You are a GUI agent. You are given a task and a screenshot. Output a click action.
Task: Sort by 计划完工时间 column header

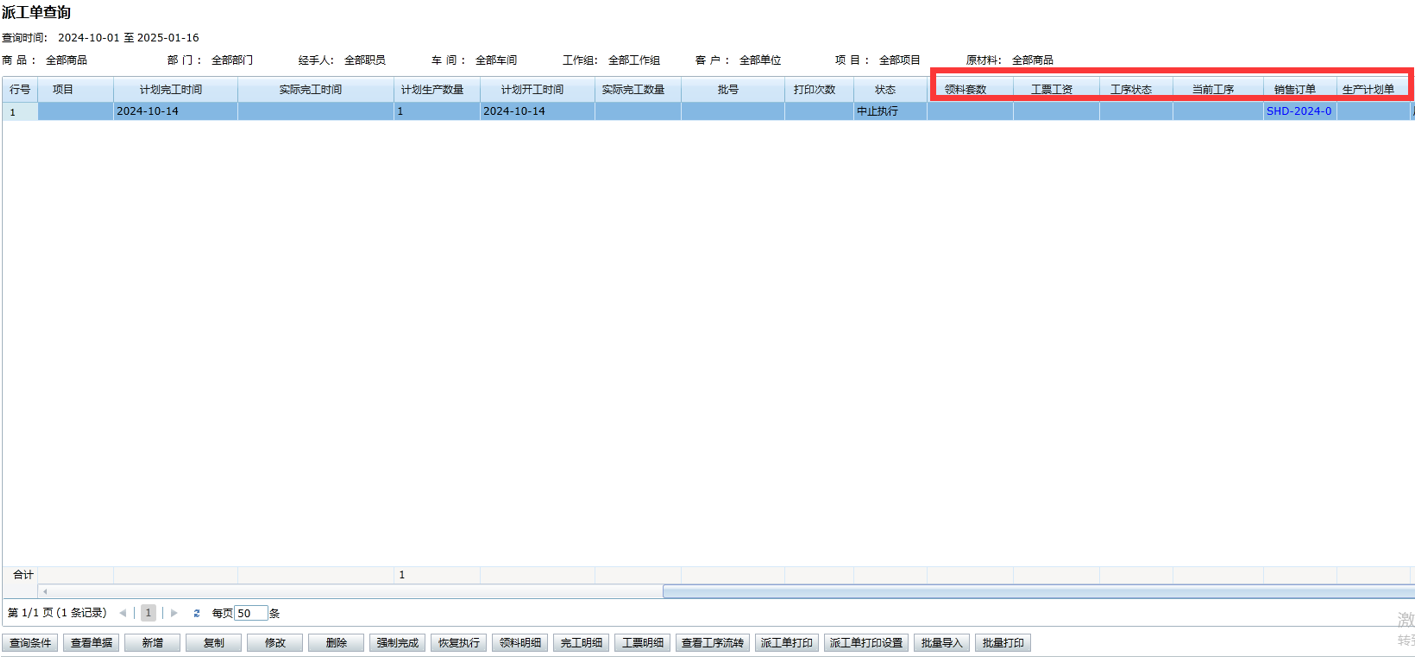point(175,90)
